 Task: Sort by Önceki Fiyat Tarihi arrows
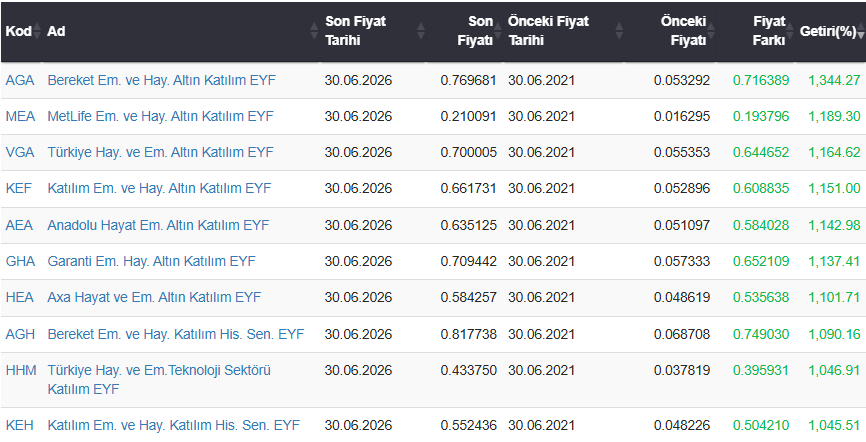click(x=619, y=31)
